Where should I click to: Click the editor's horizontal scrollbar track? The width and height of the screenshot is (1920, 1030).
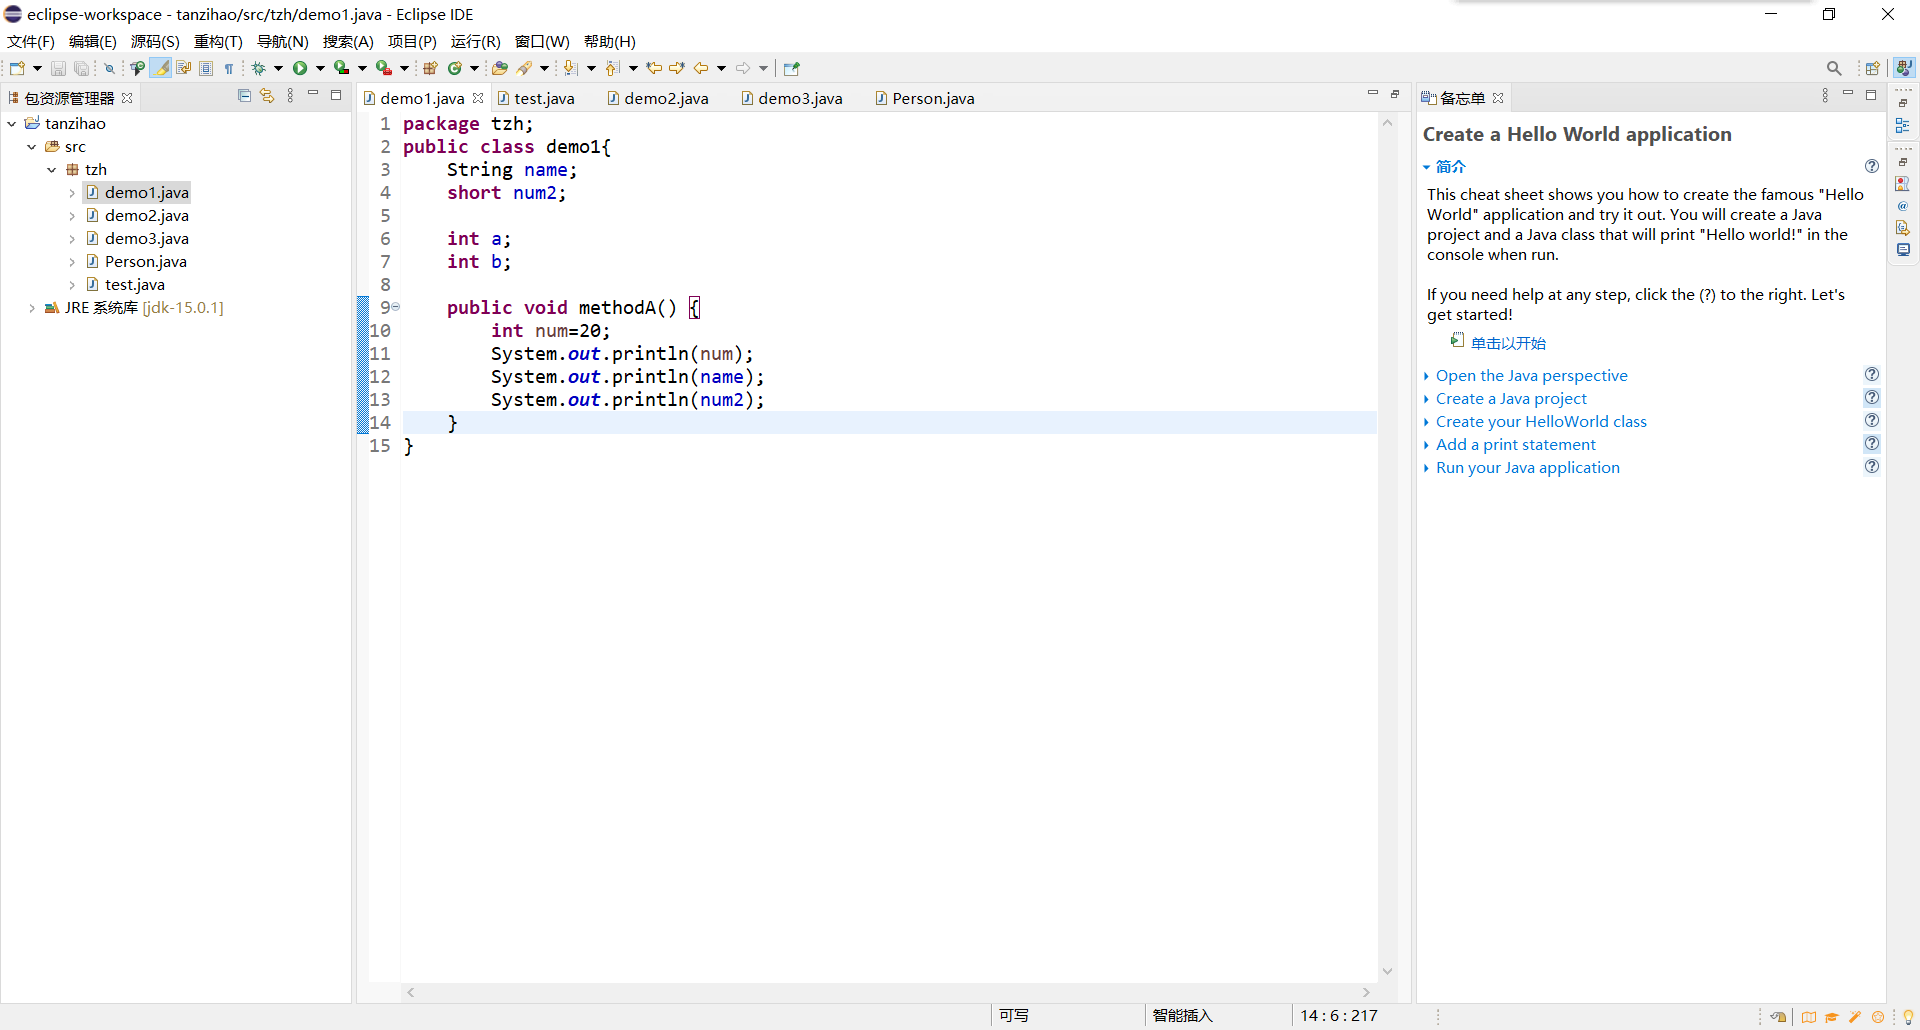(888, 992)
